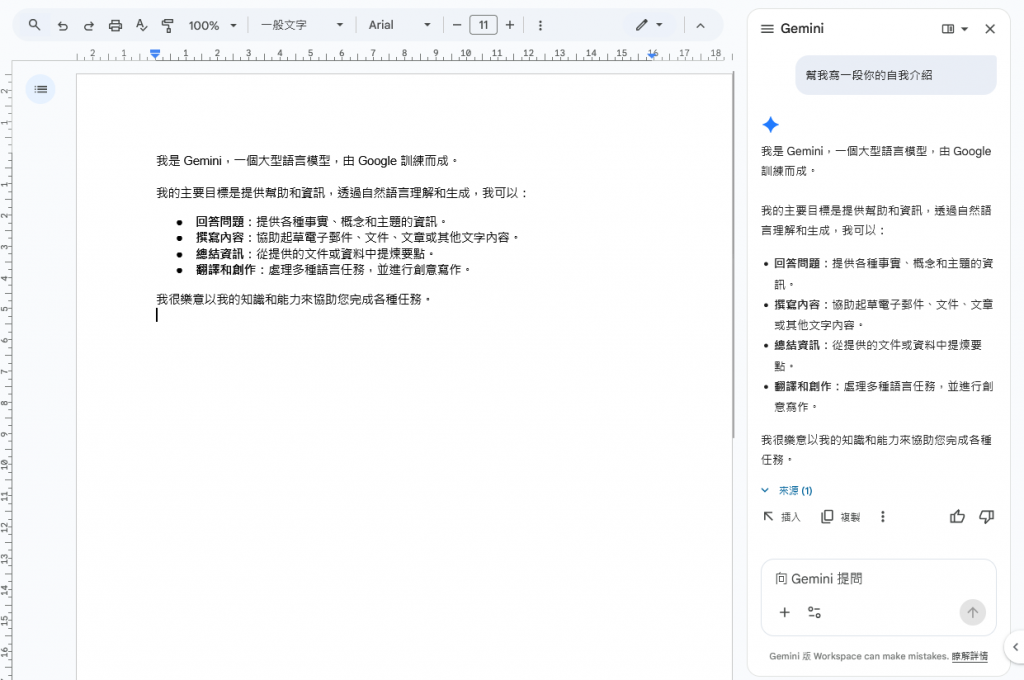The width and height of the screenshot is (1024, 680).
Task: Click the Gemini sparkle star icon
Action: pos(771,124)
